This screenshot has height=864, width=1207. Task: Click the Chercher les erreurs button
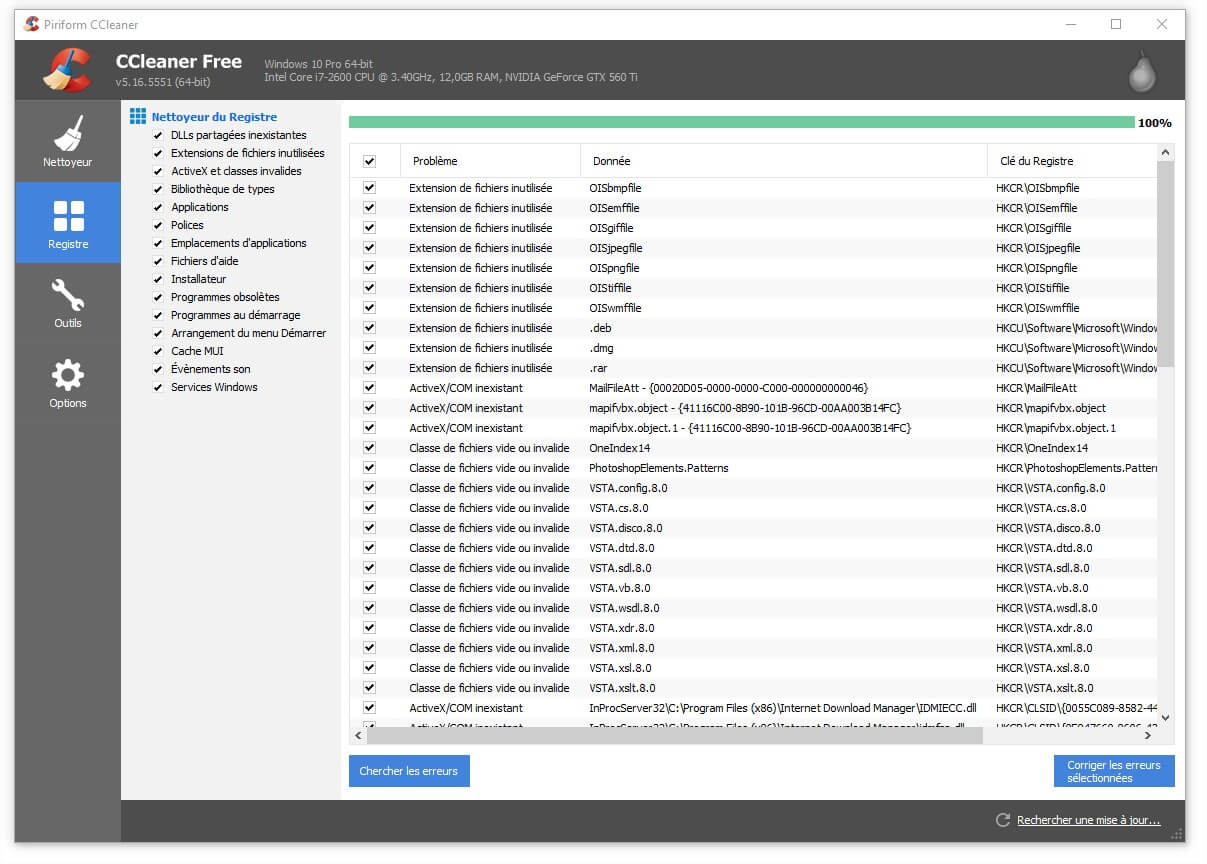click(x=409, y=771)
